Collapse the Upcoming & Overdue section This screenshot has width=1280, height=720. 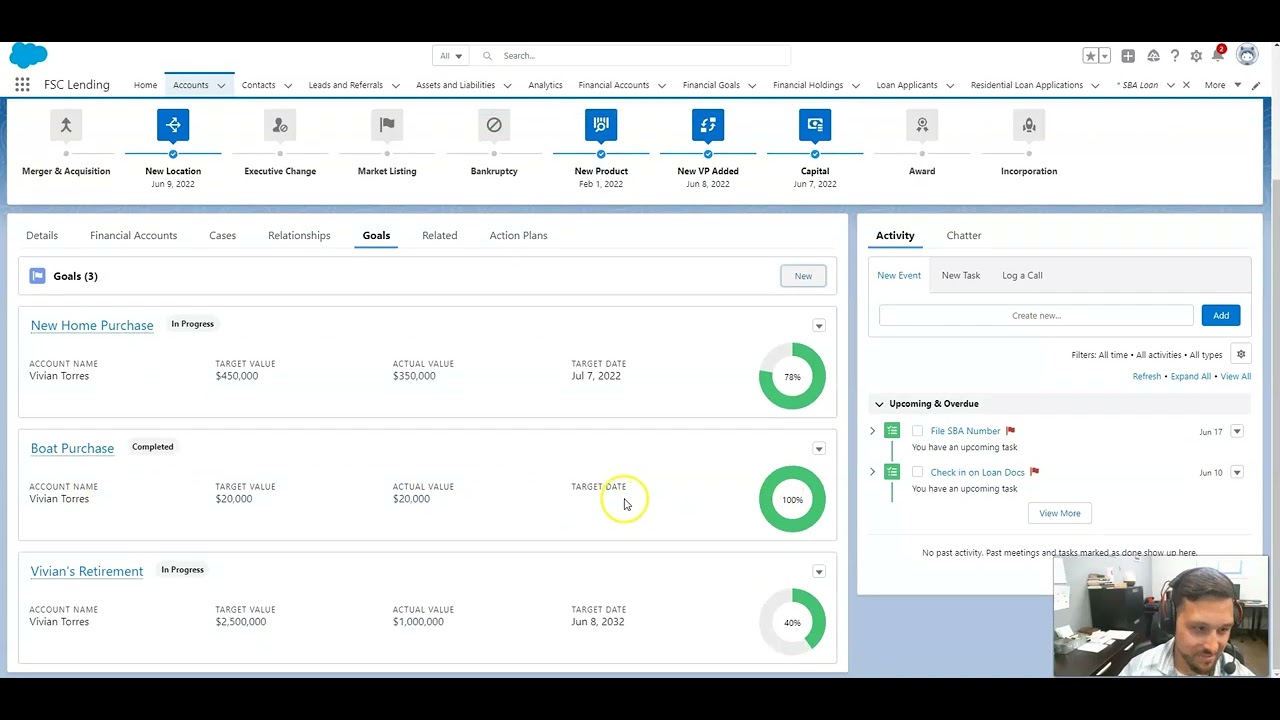(x=879, y=404)
